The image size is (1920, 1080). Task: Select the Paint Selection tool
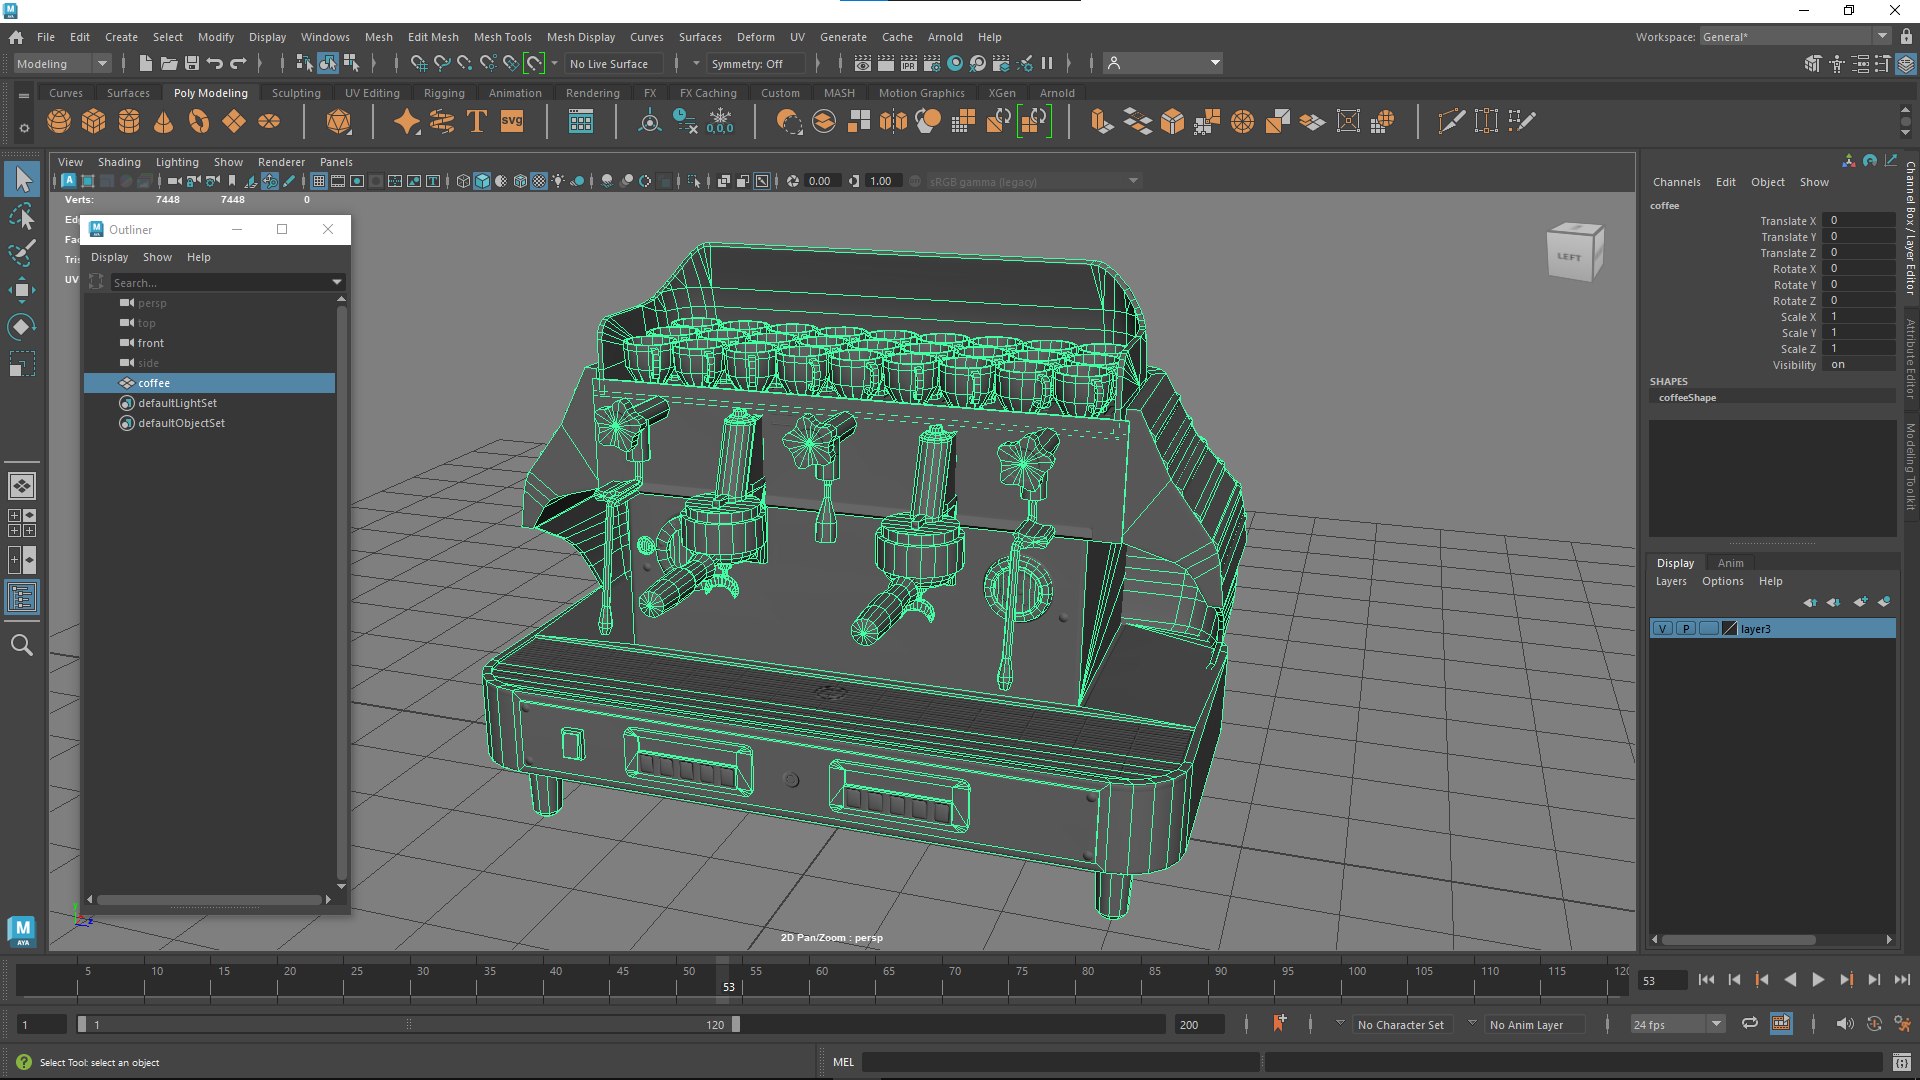[x=22, y=253]
